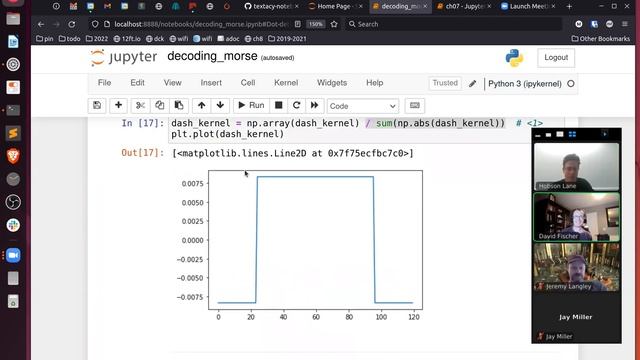The image size is (640, 360).
Task: Restart the kernel icon
Action: [x=296, y=105]
